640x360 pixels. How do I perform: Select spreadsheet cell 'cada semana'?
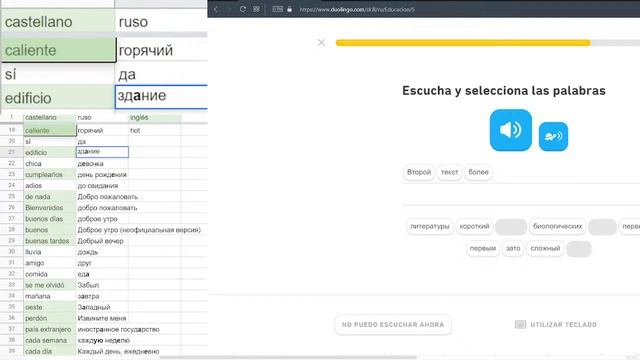(50, 340)
